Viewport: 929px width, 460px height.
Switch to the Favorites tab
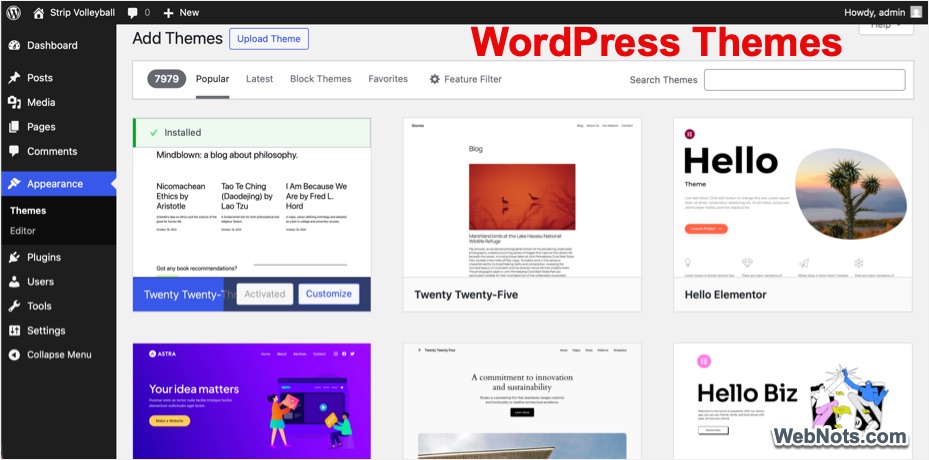pyautogui.click(x=388, y=79)
